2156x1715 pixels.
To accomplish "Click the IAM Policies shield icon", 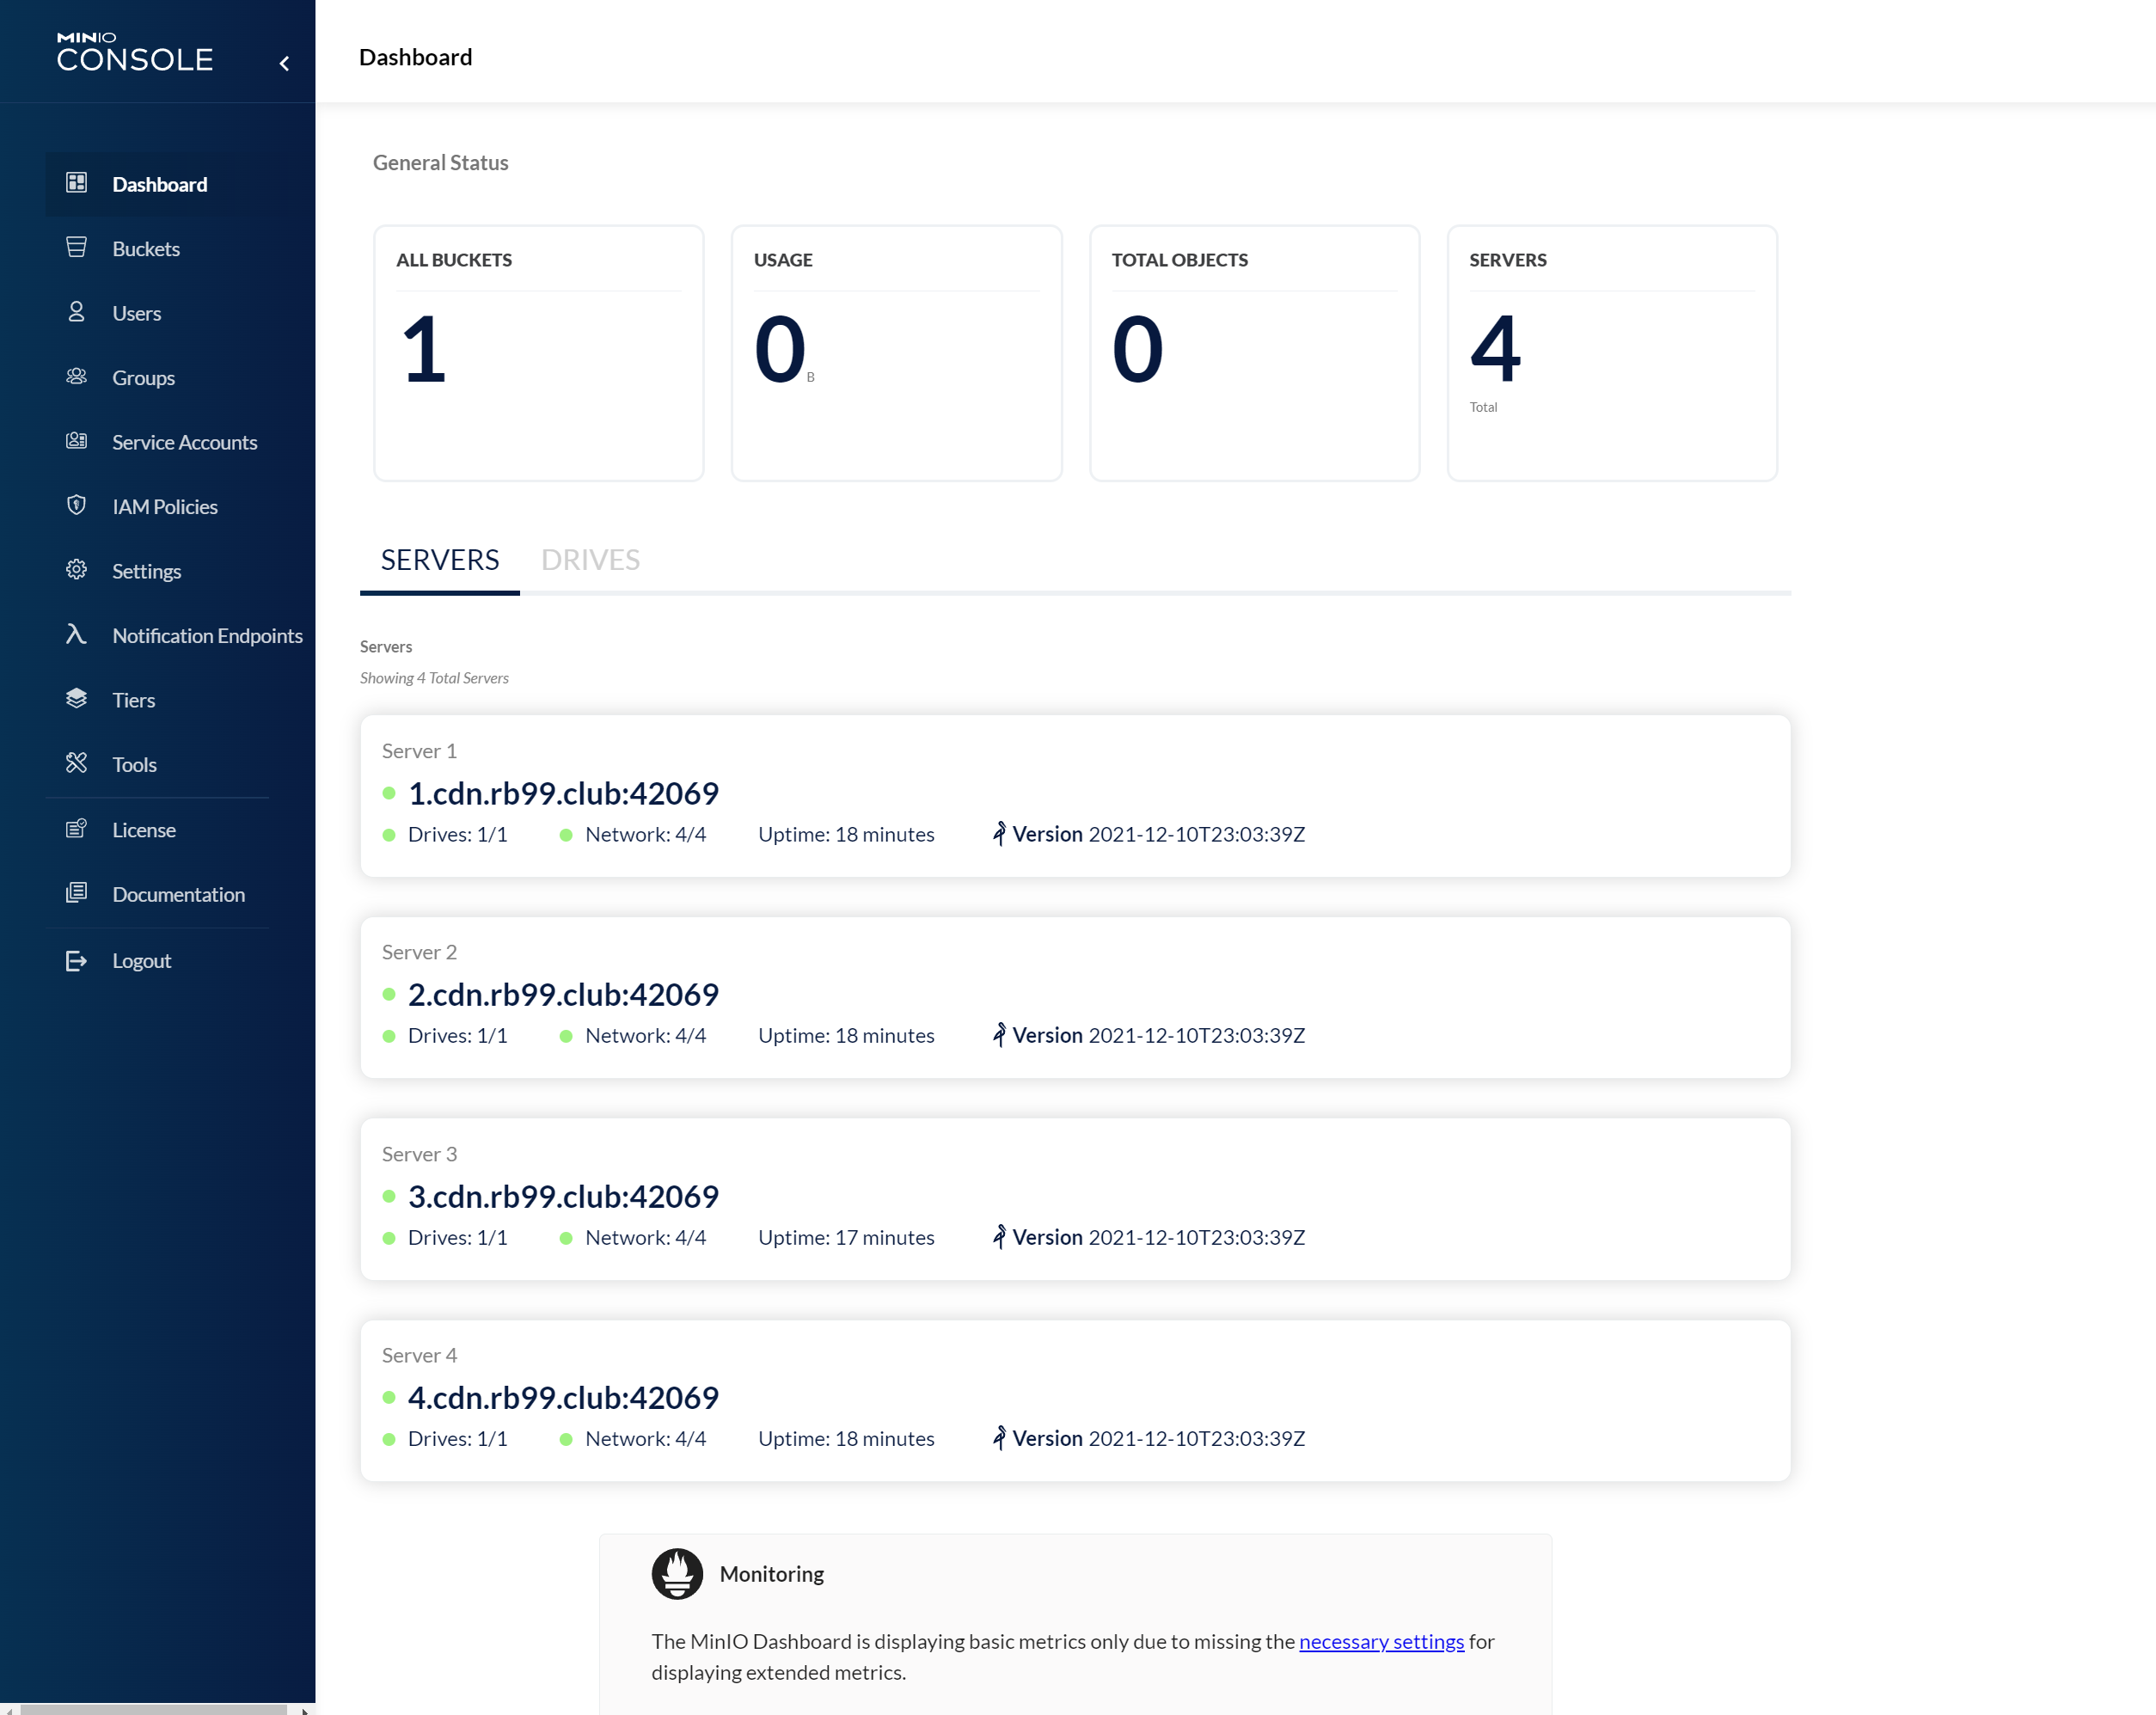I will 77,506.
